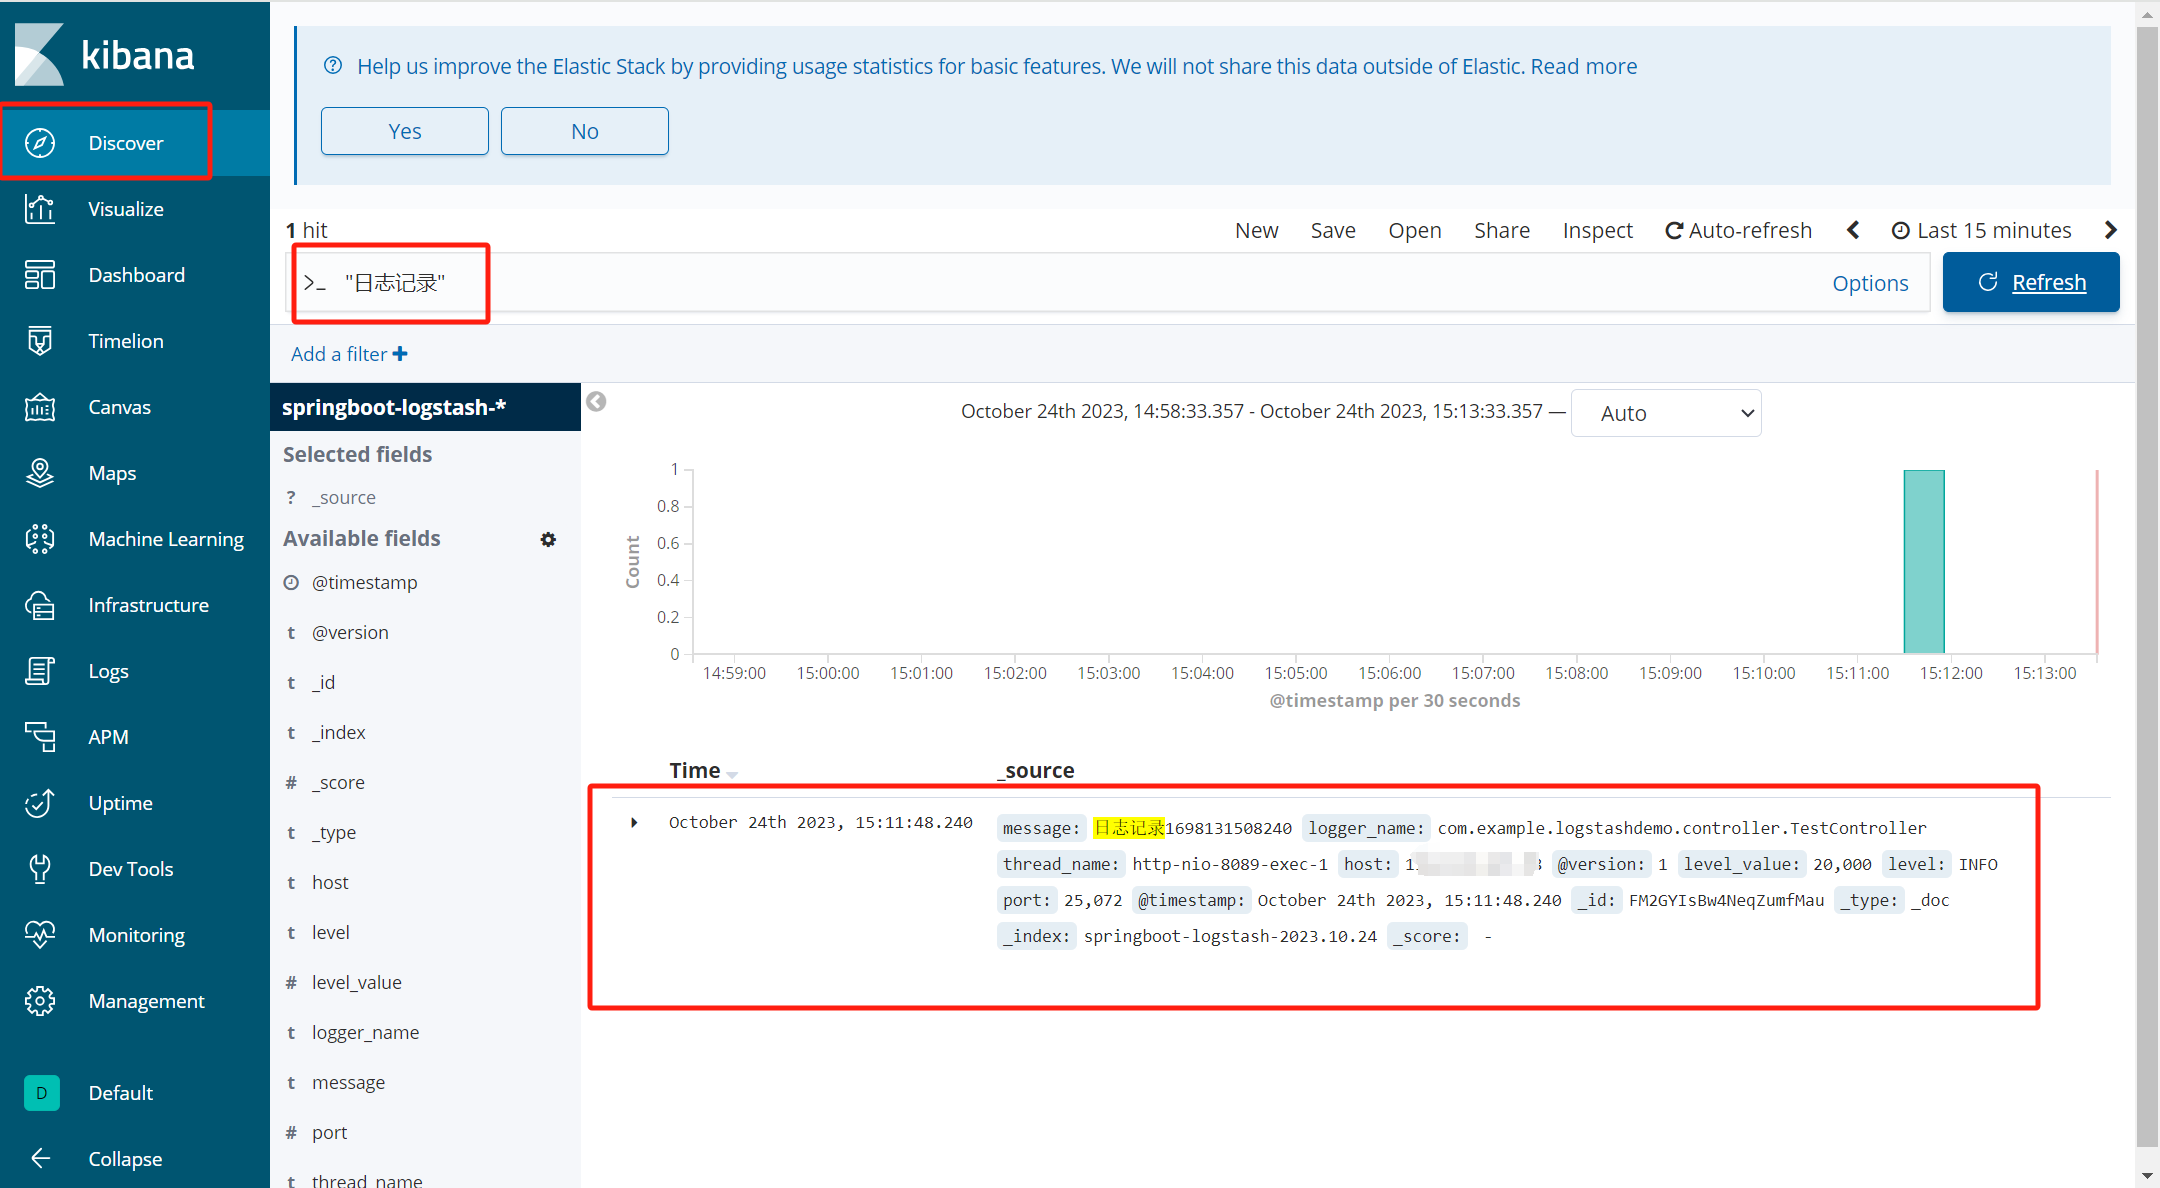The width and height of the screenshot is (2160, 1188).
Task: Open the Dev Tools wrench icon
Action: [40, 869]
